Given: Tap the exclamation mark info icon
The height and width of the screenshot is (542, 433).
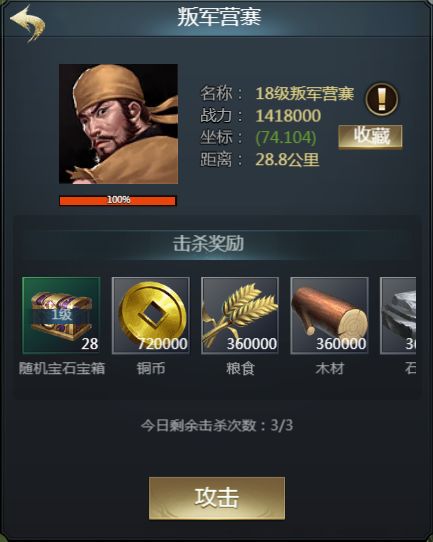Looking at the screenshot, I should pos(382,99).
